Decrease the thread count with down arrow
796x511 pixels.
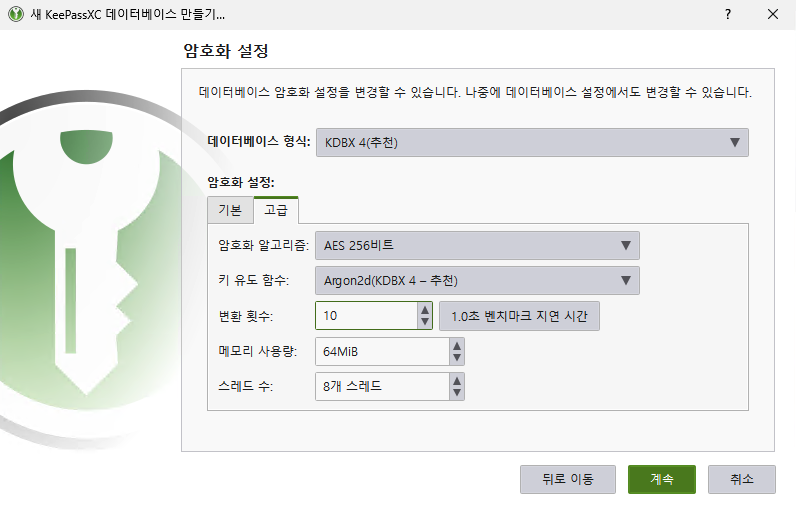457,392
